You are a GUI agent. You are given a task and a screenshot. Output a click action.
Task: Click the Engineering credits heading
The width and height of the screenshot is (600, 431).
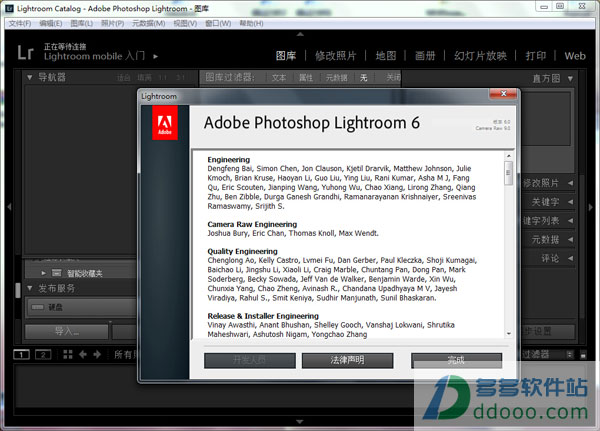point(228,160)
